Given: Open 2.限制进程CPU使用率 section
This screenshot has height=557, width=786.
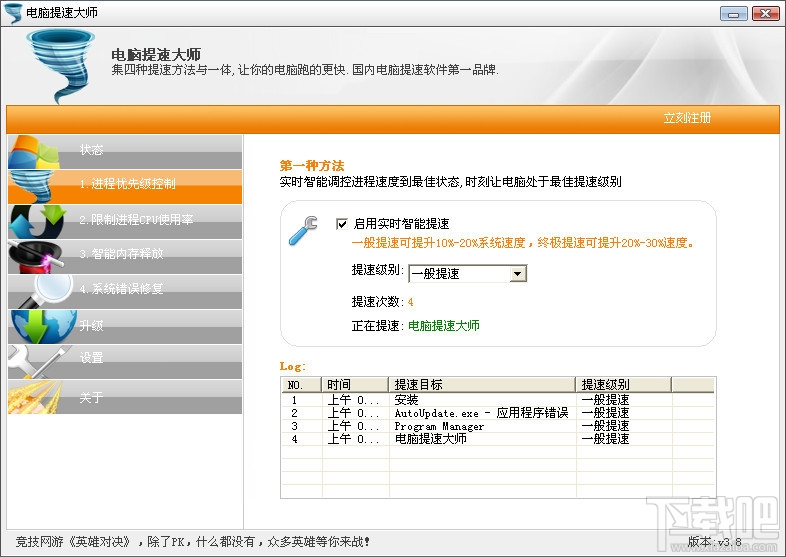Looking at the screenshot, I should [125, 221].
